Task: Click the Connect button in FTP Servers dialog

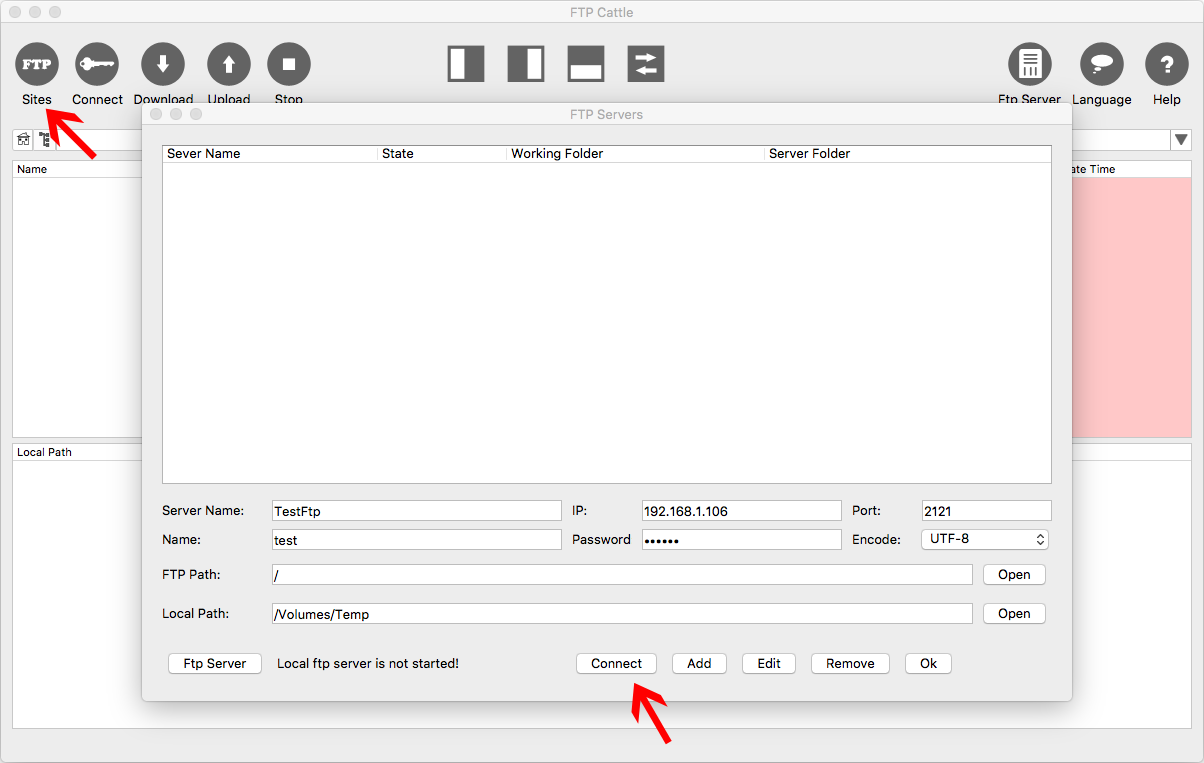Action: pos(616,663)
